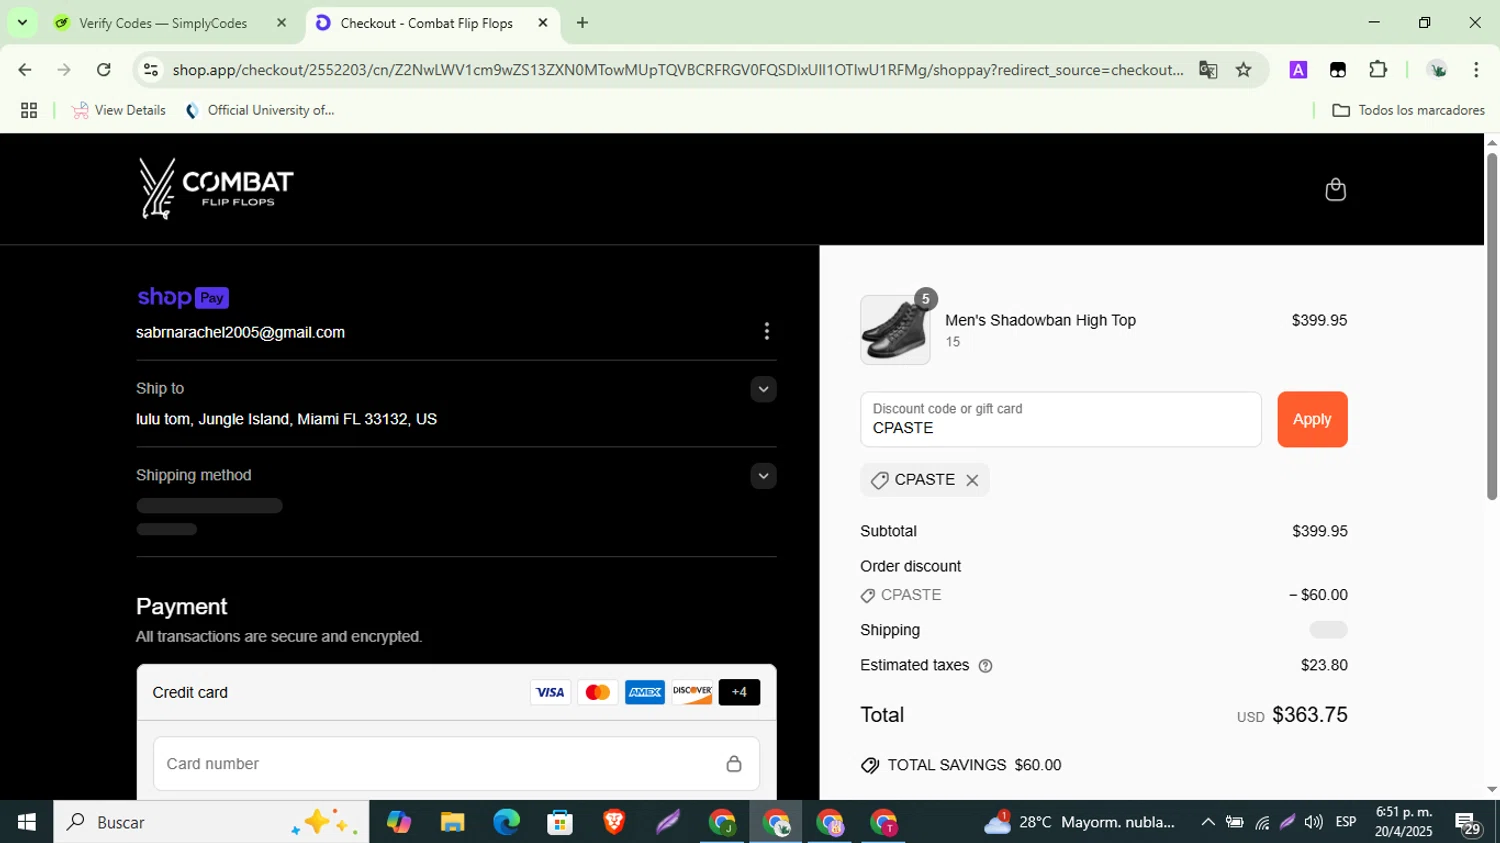Image resolution: width=1500 pixels, height=843 pixels.
Task: Open the shopping bag cart icon
Action: pyautogui.click(x=1335, y=189)
